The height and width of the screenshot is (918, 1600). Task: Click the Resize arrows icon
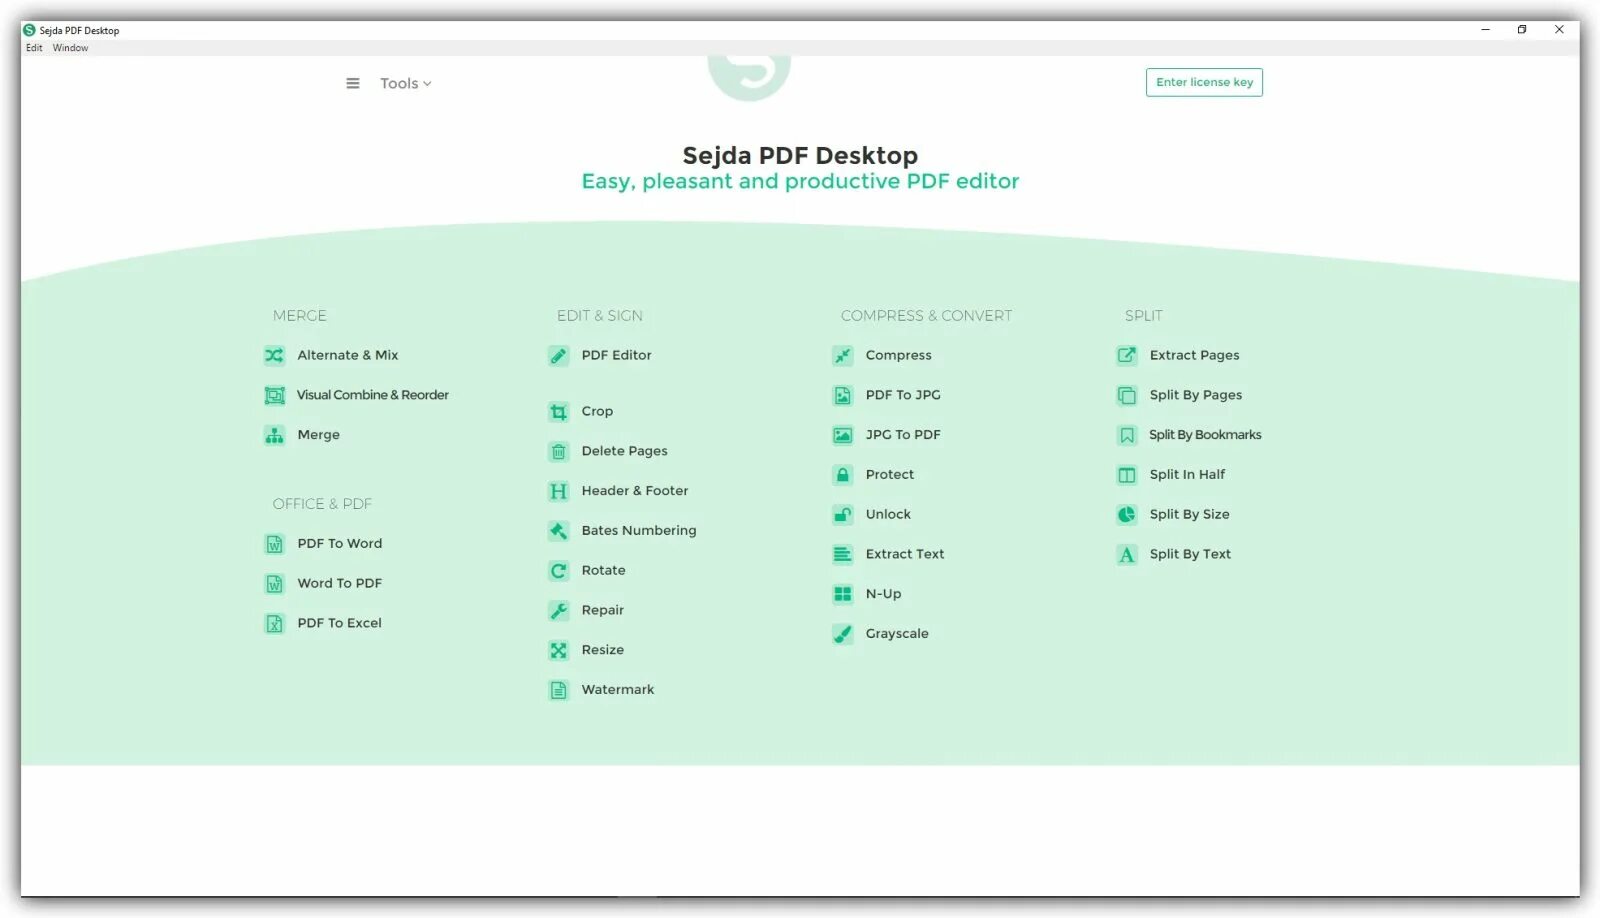[x=559, y=651]
